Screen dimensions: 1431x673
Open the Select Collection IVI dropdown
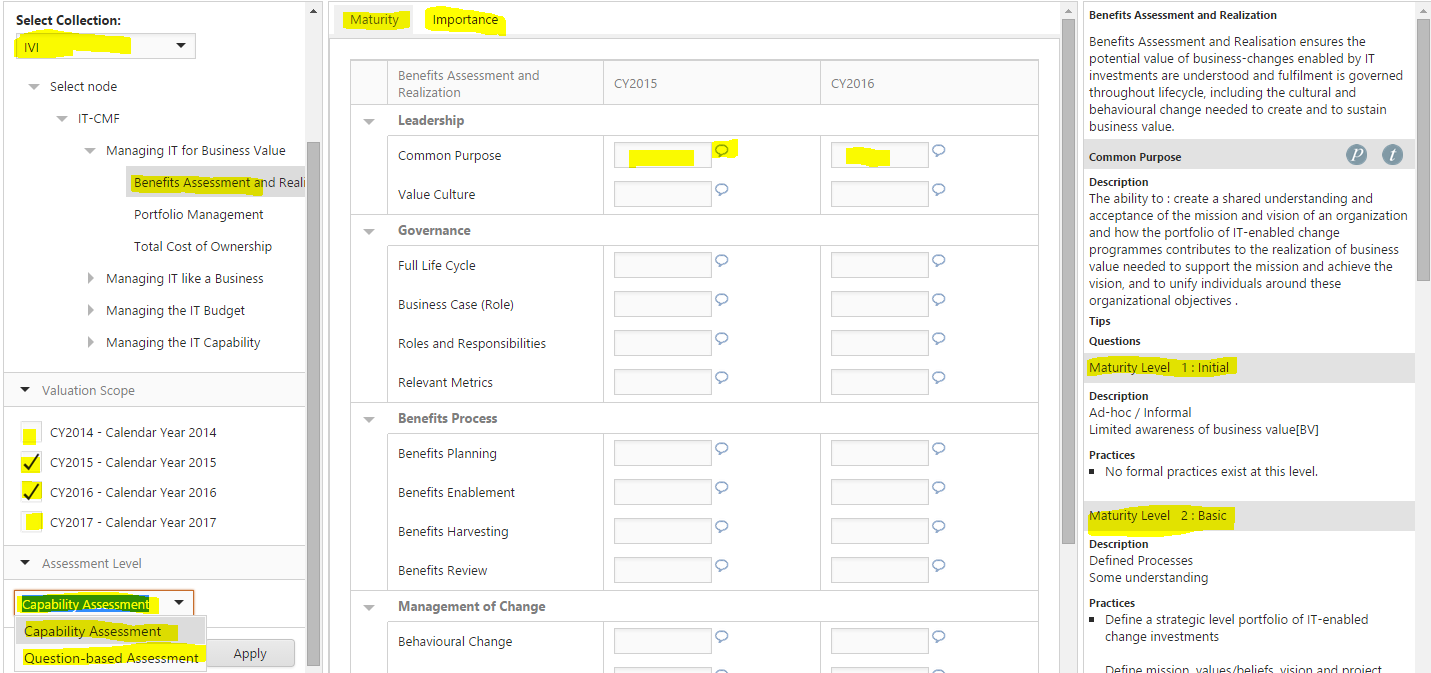(105, 46)
